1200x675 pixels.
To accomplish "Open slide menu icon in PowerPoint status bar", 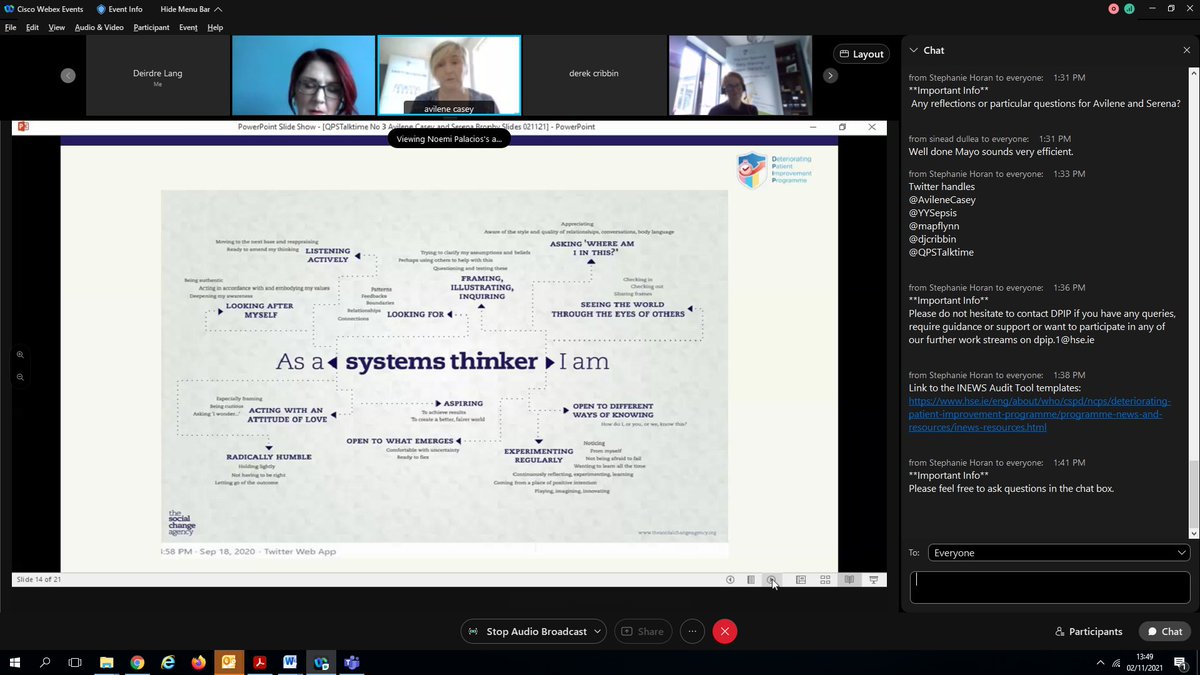I will 751,580.
